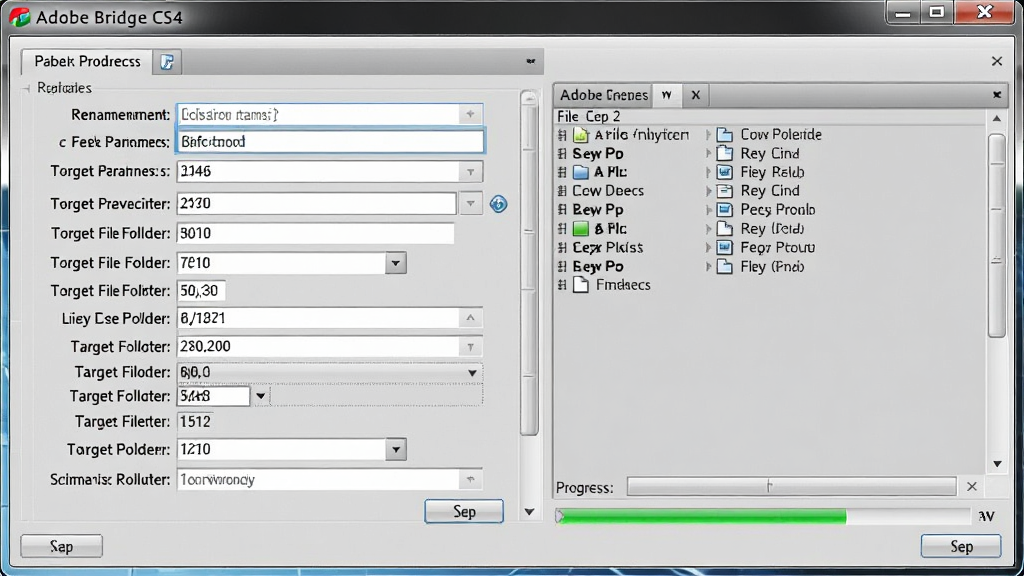The image size is (1024, 576).
Task: Collapse the Replaces section
Action: pos(27,88)
